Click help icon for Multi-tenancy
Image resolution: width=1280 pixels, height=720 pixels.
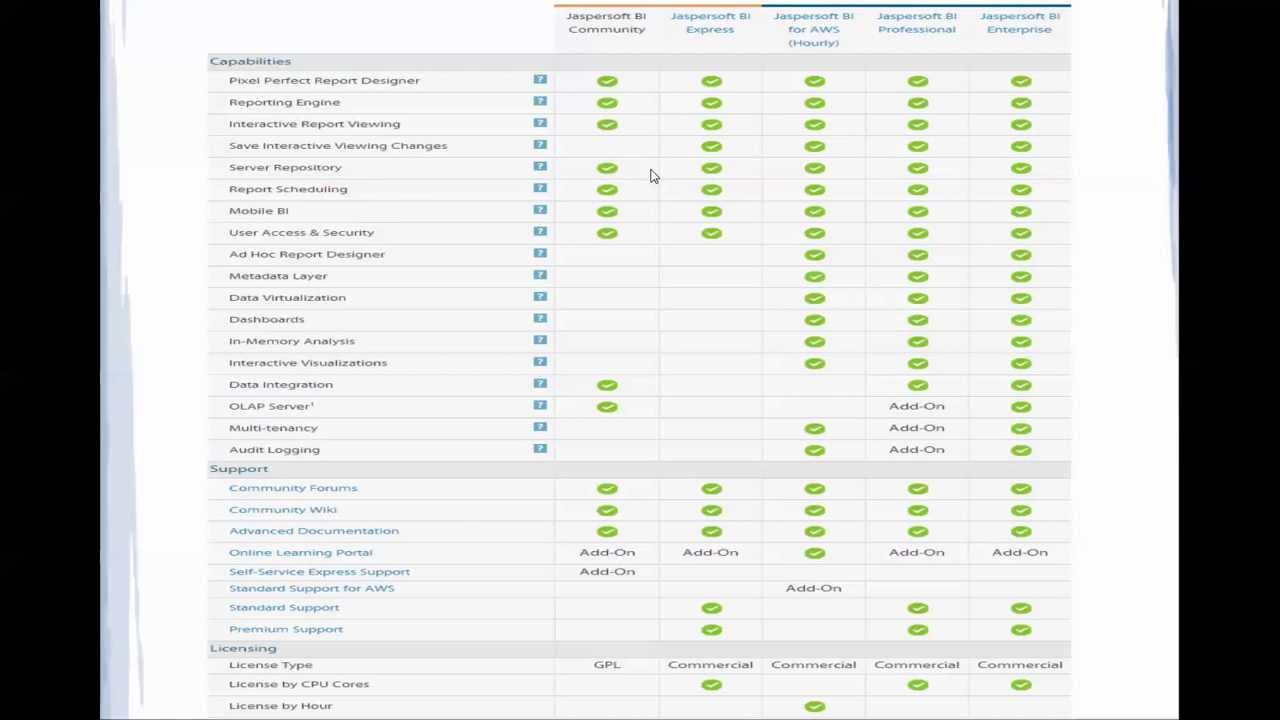540,427
